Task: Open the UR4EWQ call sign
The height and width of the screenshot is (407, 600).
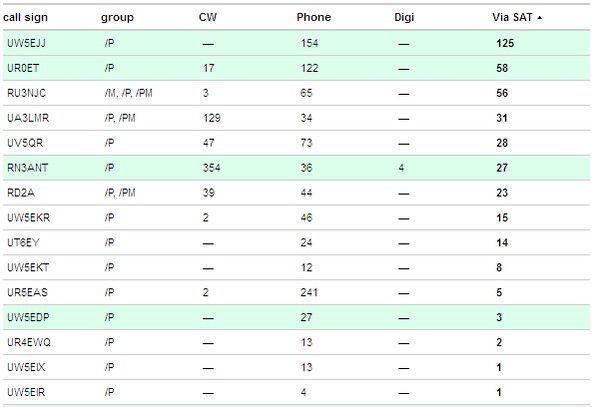Action: click(29, 342)
